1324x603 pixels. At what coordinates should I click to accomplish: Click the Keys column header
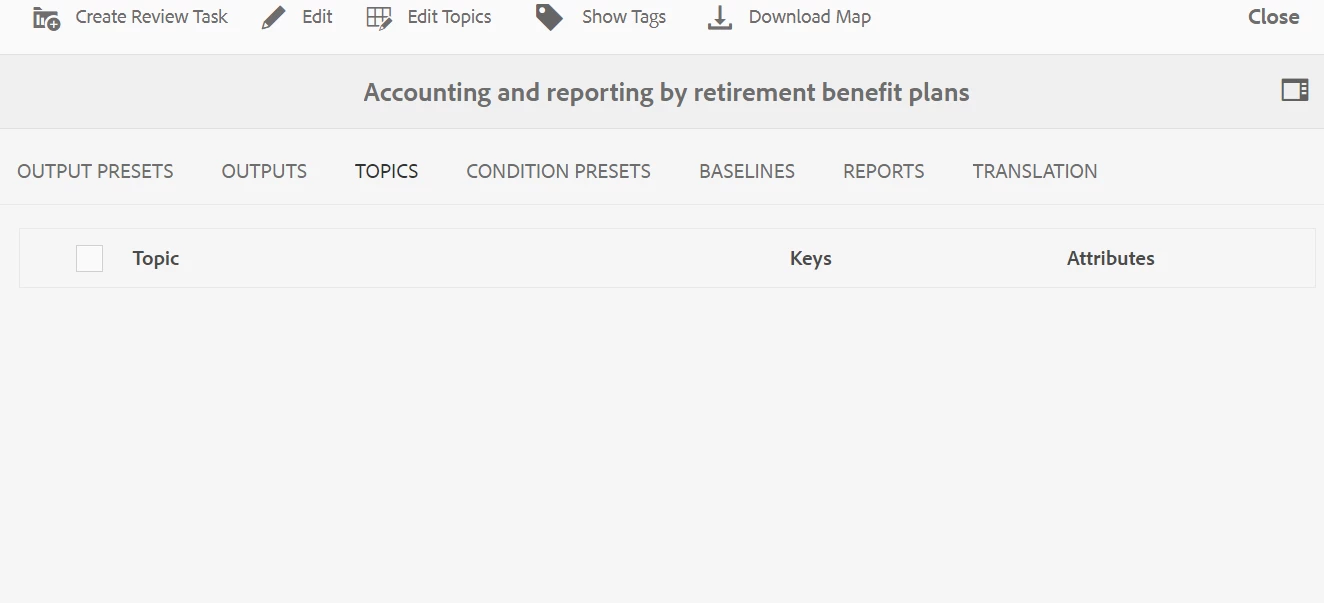point(811,258)
